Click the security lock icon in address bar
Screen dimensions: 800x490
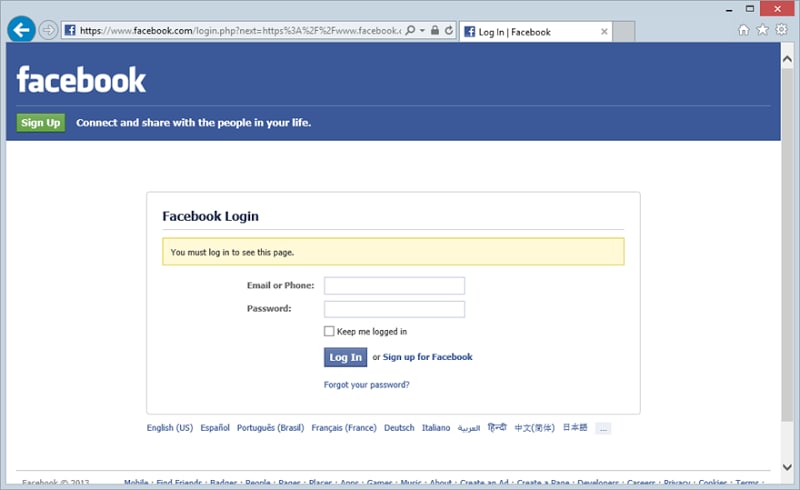tap(435, 30)
